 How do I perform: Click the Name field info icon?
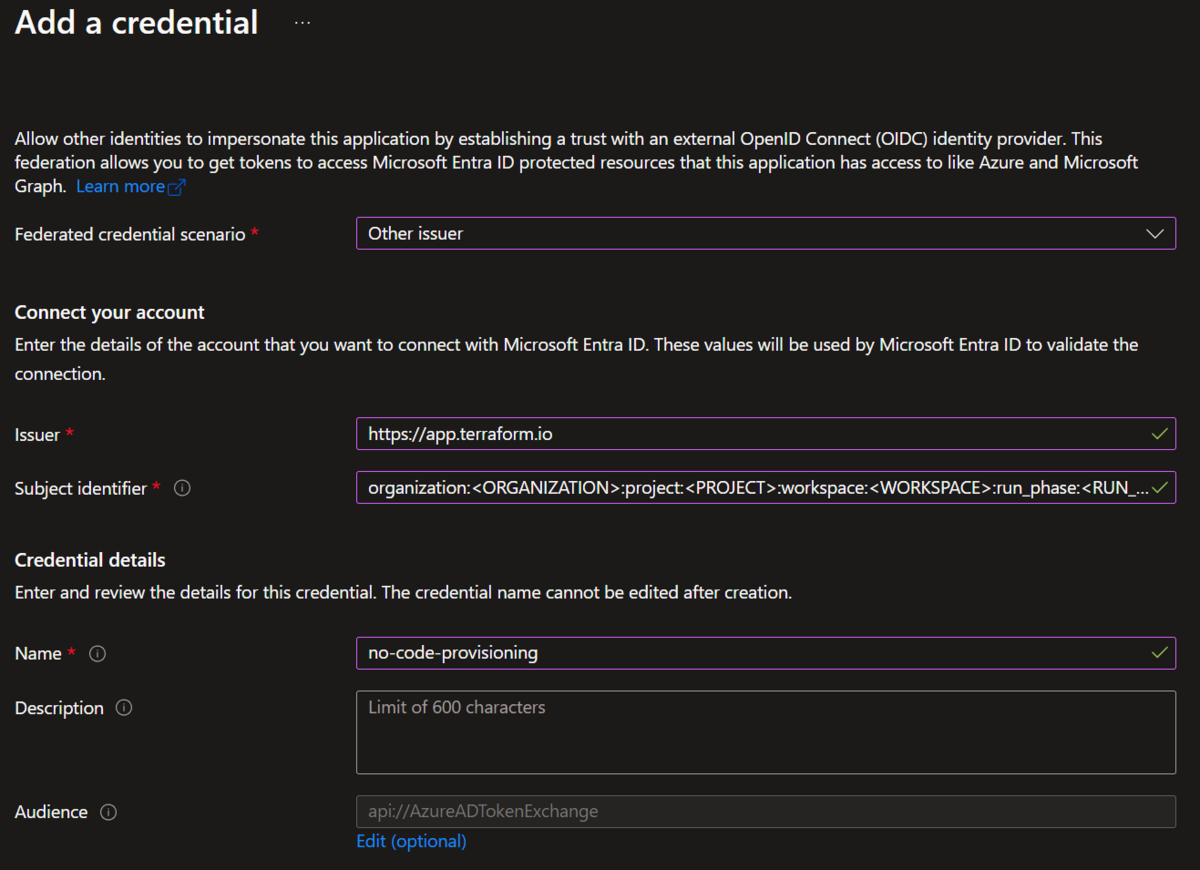click(96, 653)
